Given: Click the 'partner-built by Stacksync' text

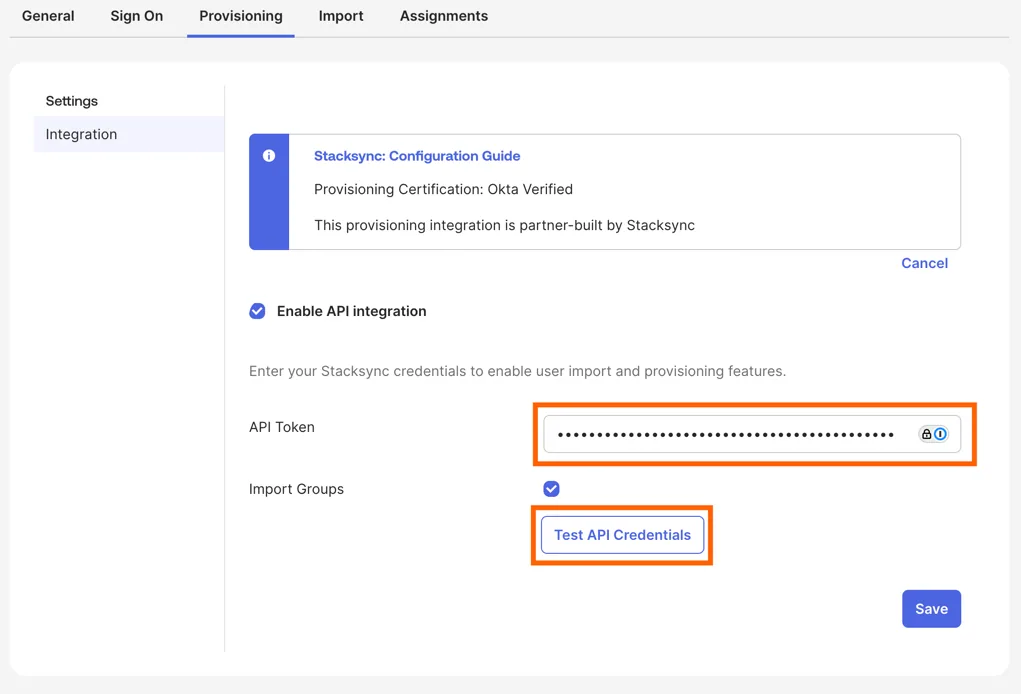Looking at the screenshot, I should pyautogui.click(x=607, y=225).
